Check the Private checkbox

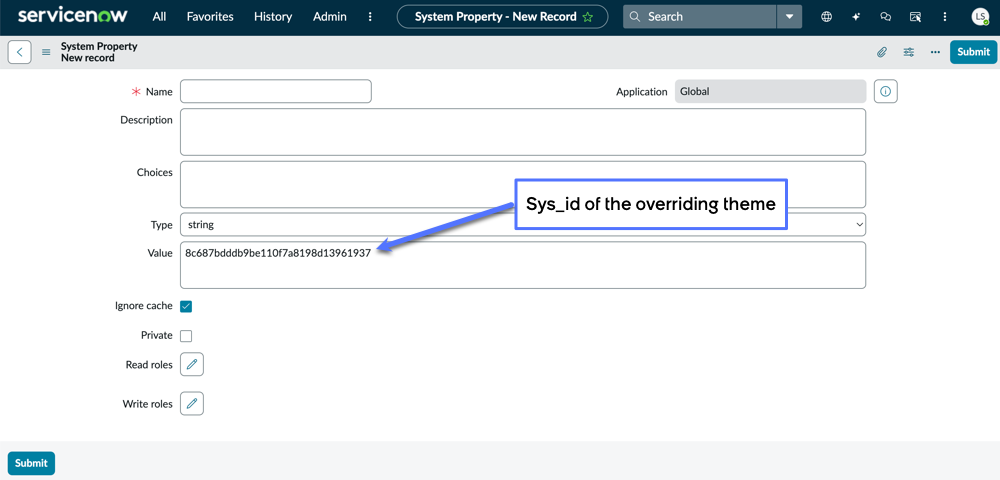186,336
